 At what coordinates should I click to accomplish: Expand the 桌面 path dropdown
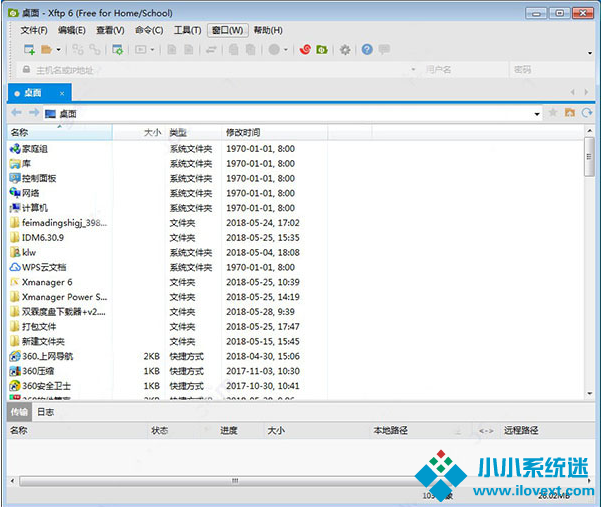tap(537, 114)
